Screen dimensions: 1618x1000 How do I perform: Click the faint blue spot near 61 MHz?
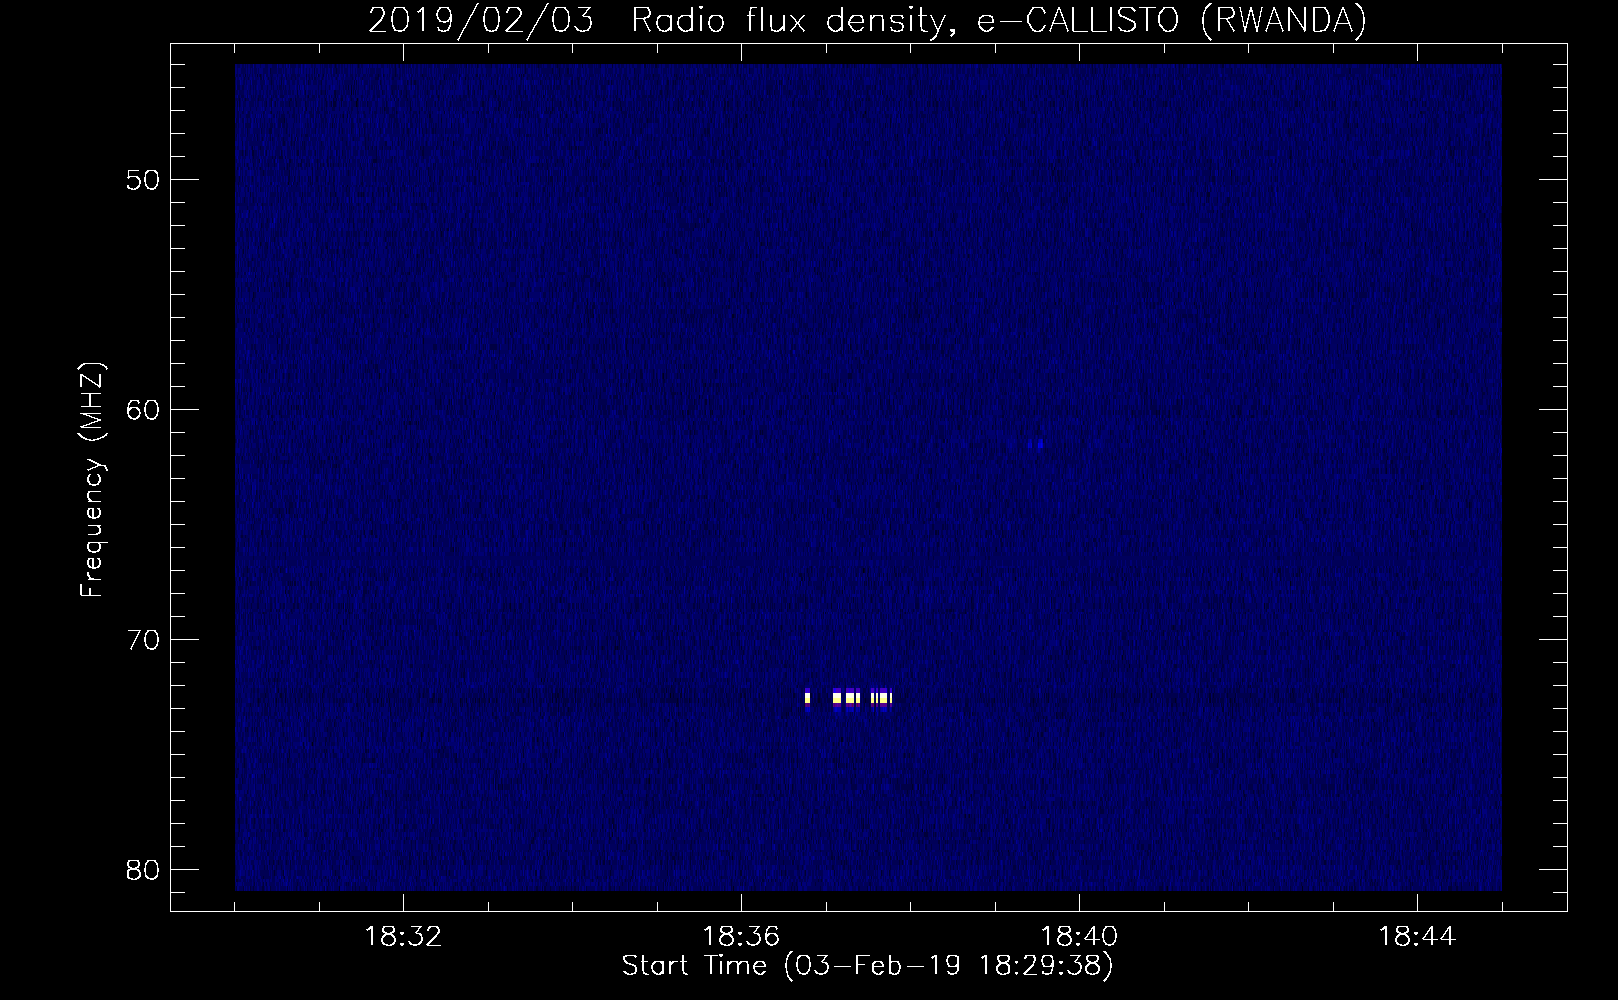tap(1038, 444)
